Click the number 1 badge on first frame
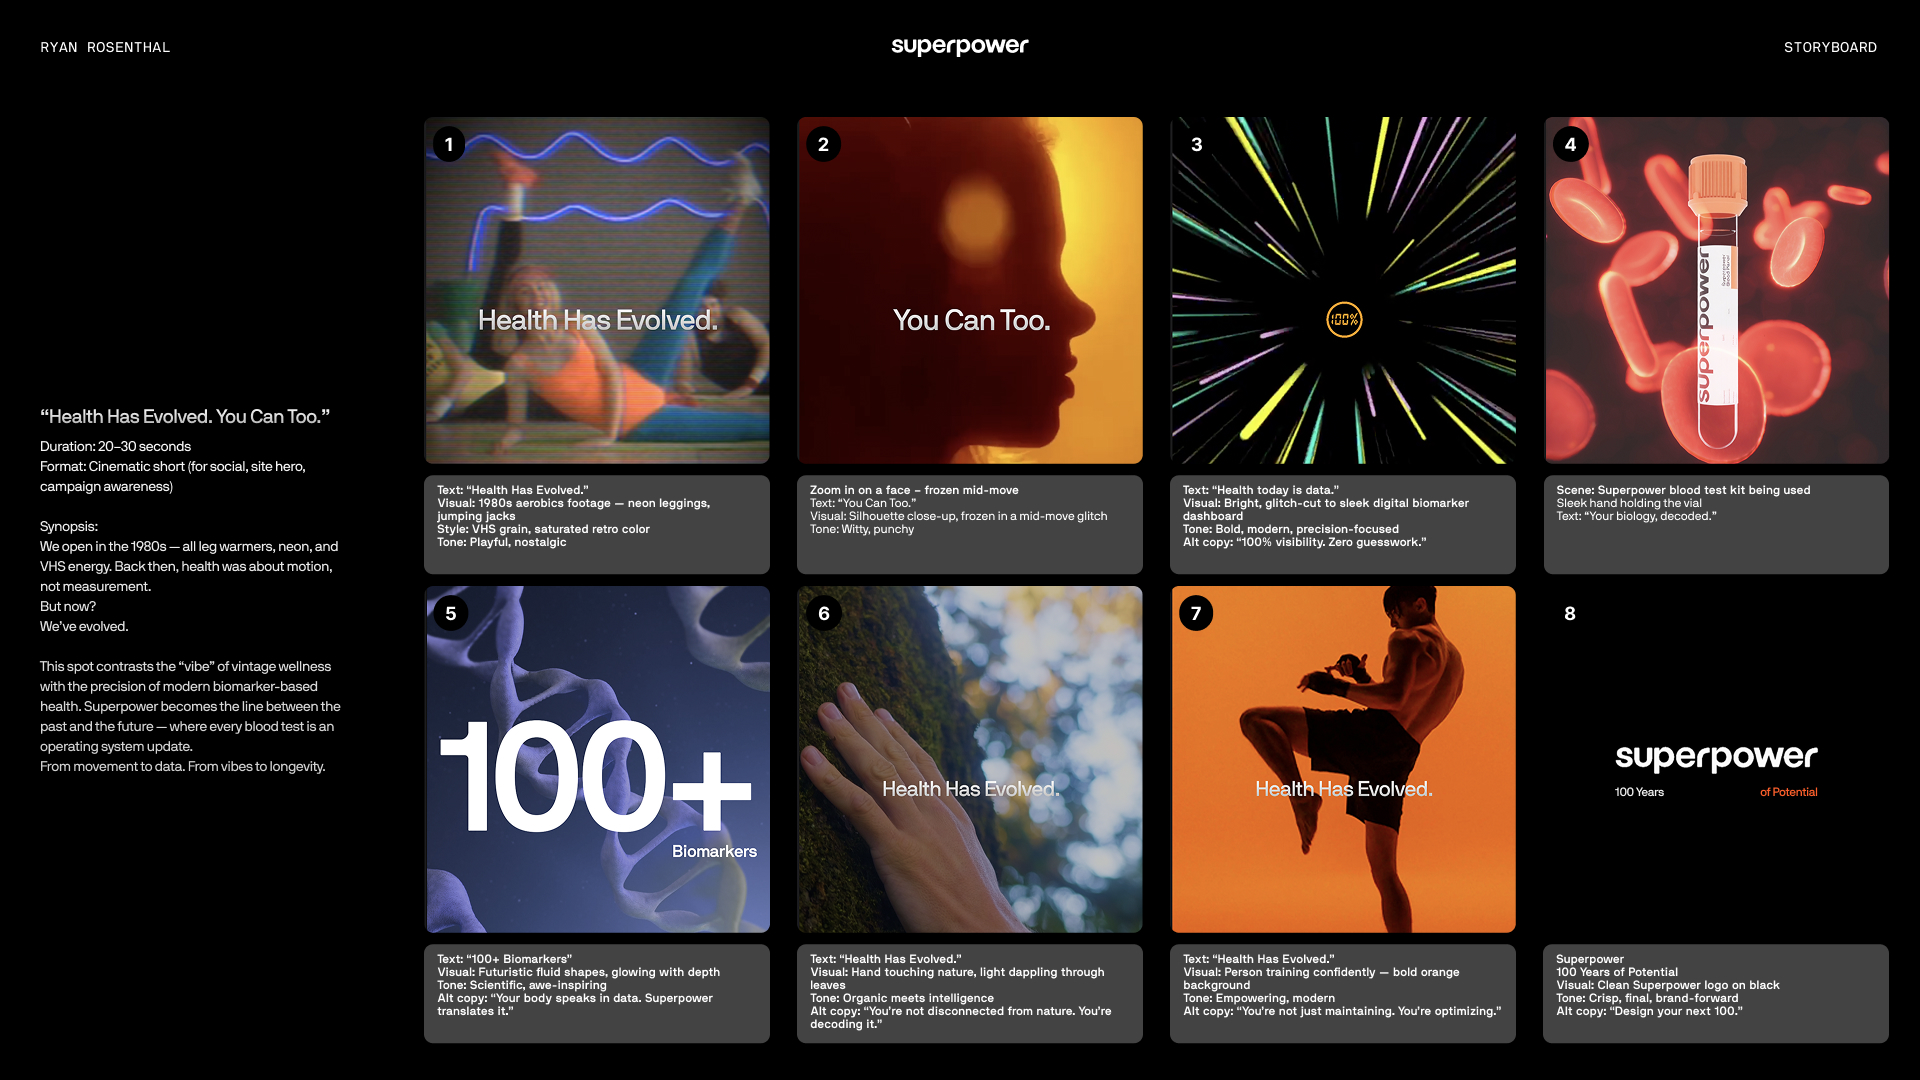This screenshot has height=1080, width=1920. 449,145
